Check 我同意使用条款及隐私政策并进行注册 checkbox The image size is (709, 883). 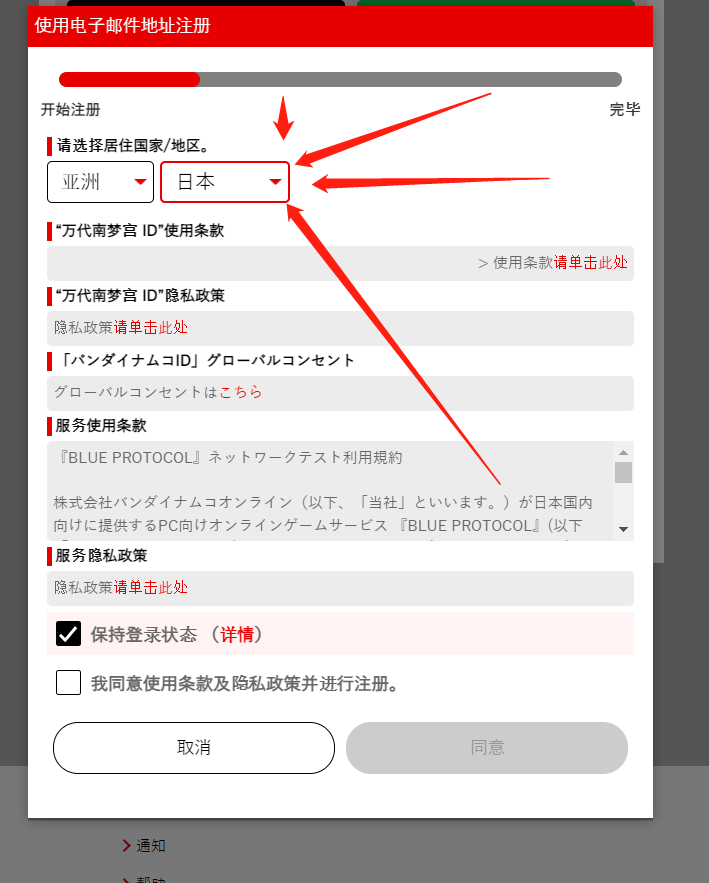click(69, 683)
